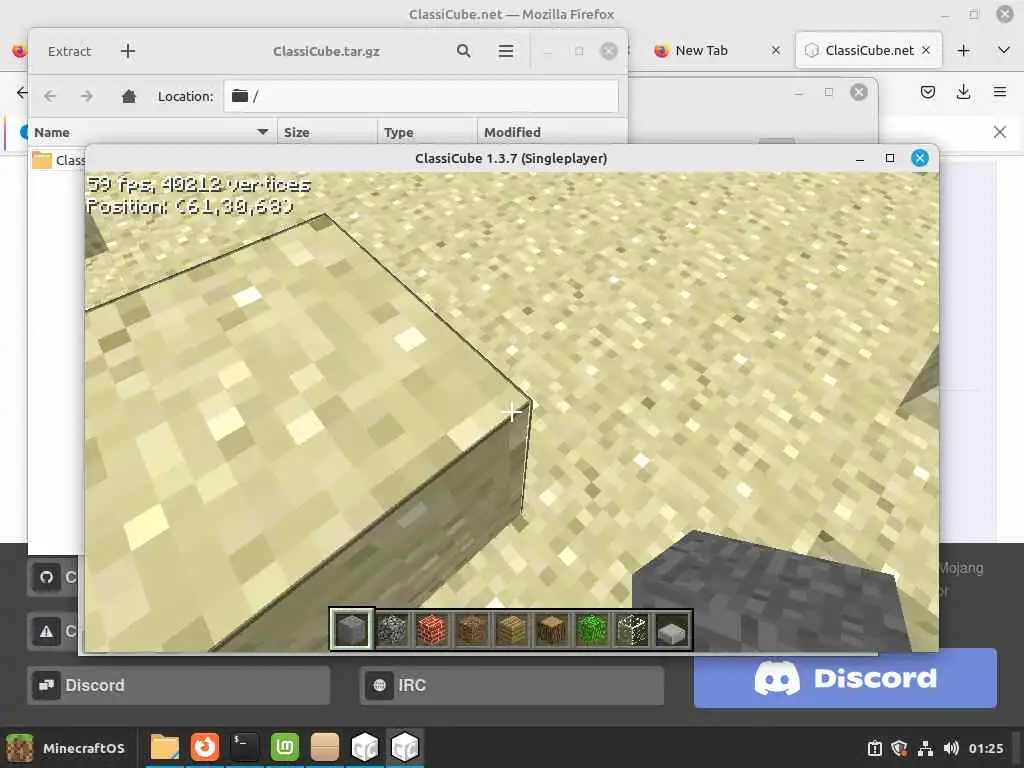
Task: Open file manager from taskbar
Action: click(x=165, y=747)
